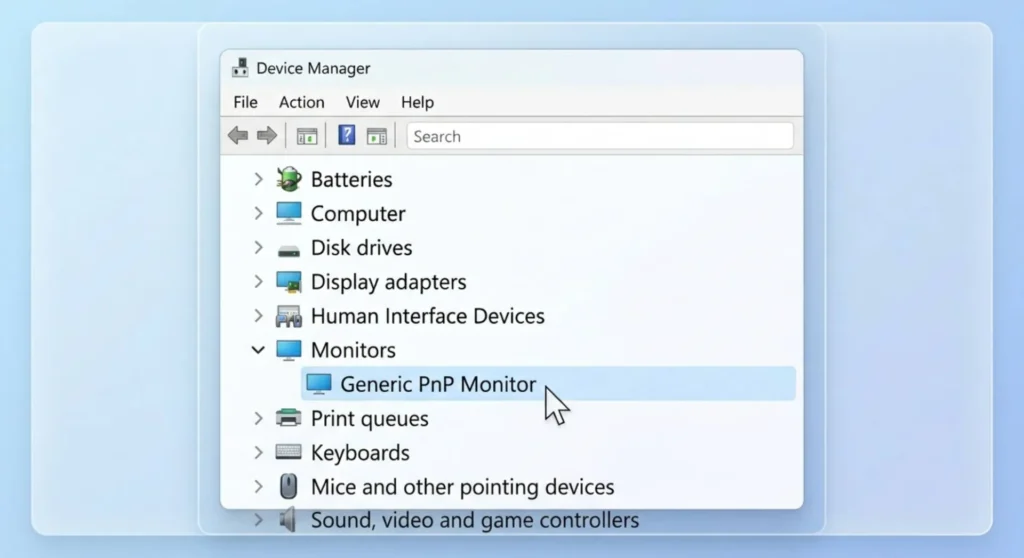This screenshot has height=558, width=1024.
Task: Select the Keyboards label
Action: click(x=360, y=453)
